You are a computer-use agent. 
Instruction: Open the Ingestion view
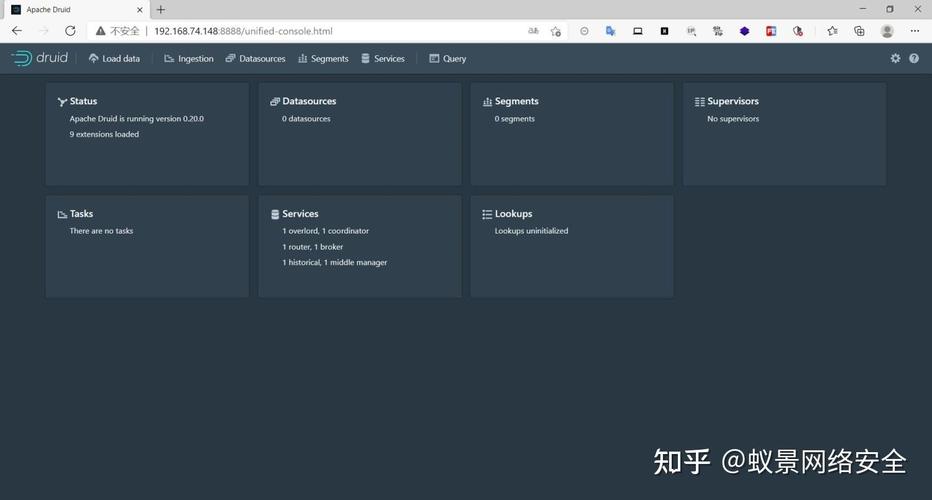pos(188,58)
